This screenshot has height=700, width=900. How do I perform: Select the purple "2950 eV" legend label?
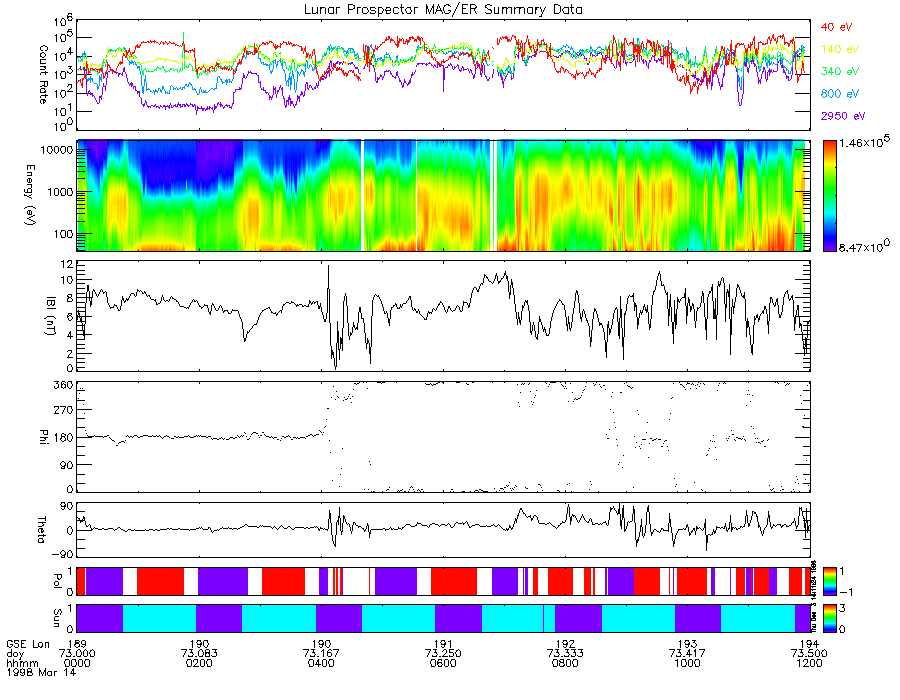pyautogui.click(x=843, y=116)
